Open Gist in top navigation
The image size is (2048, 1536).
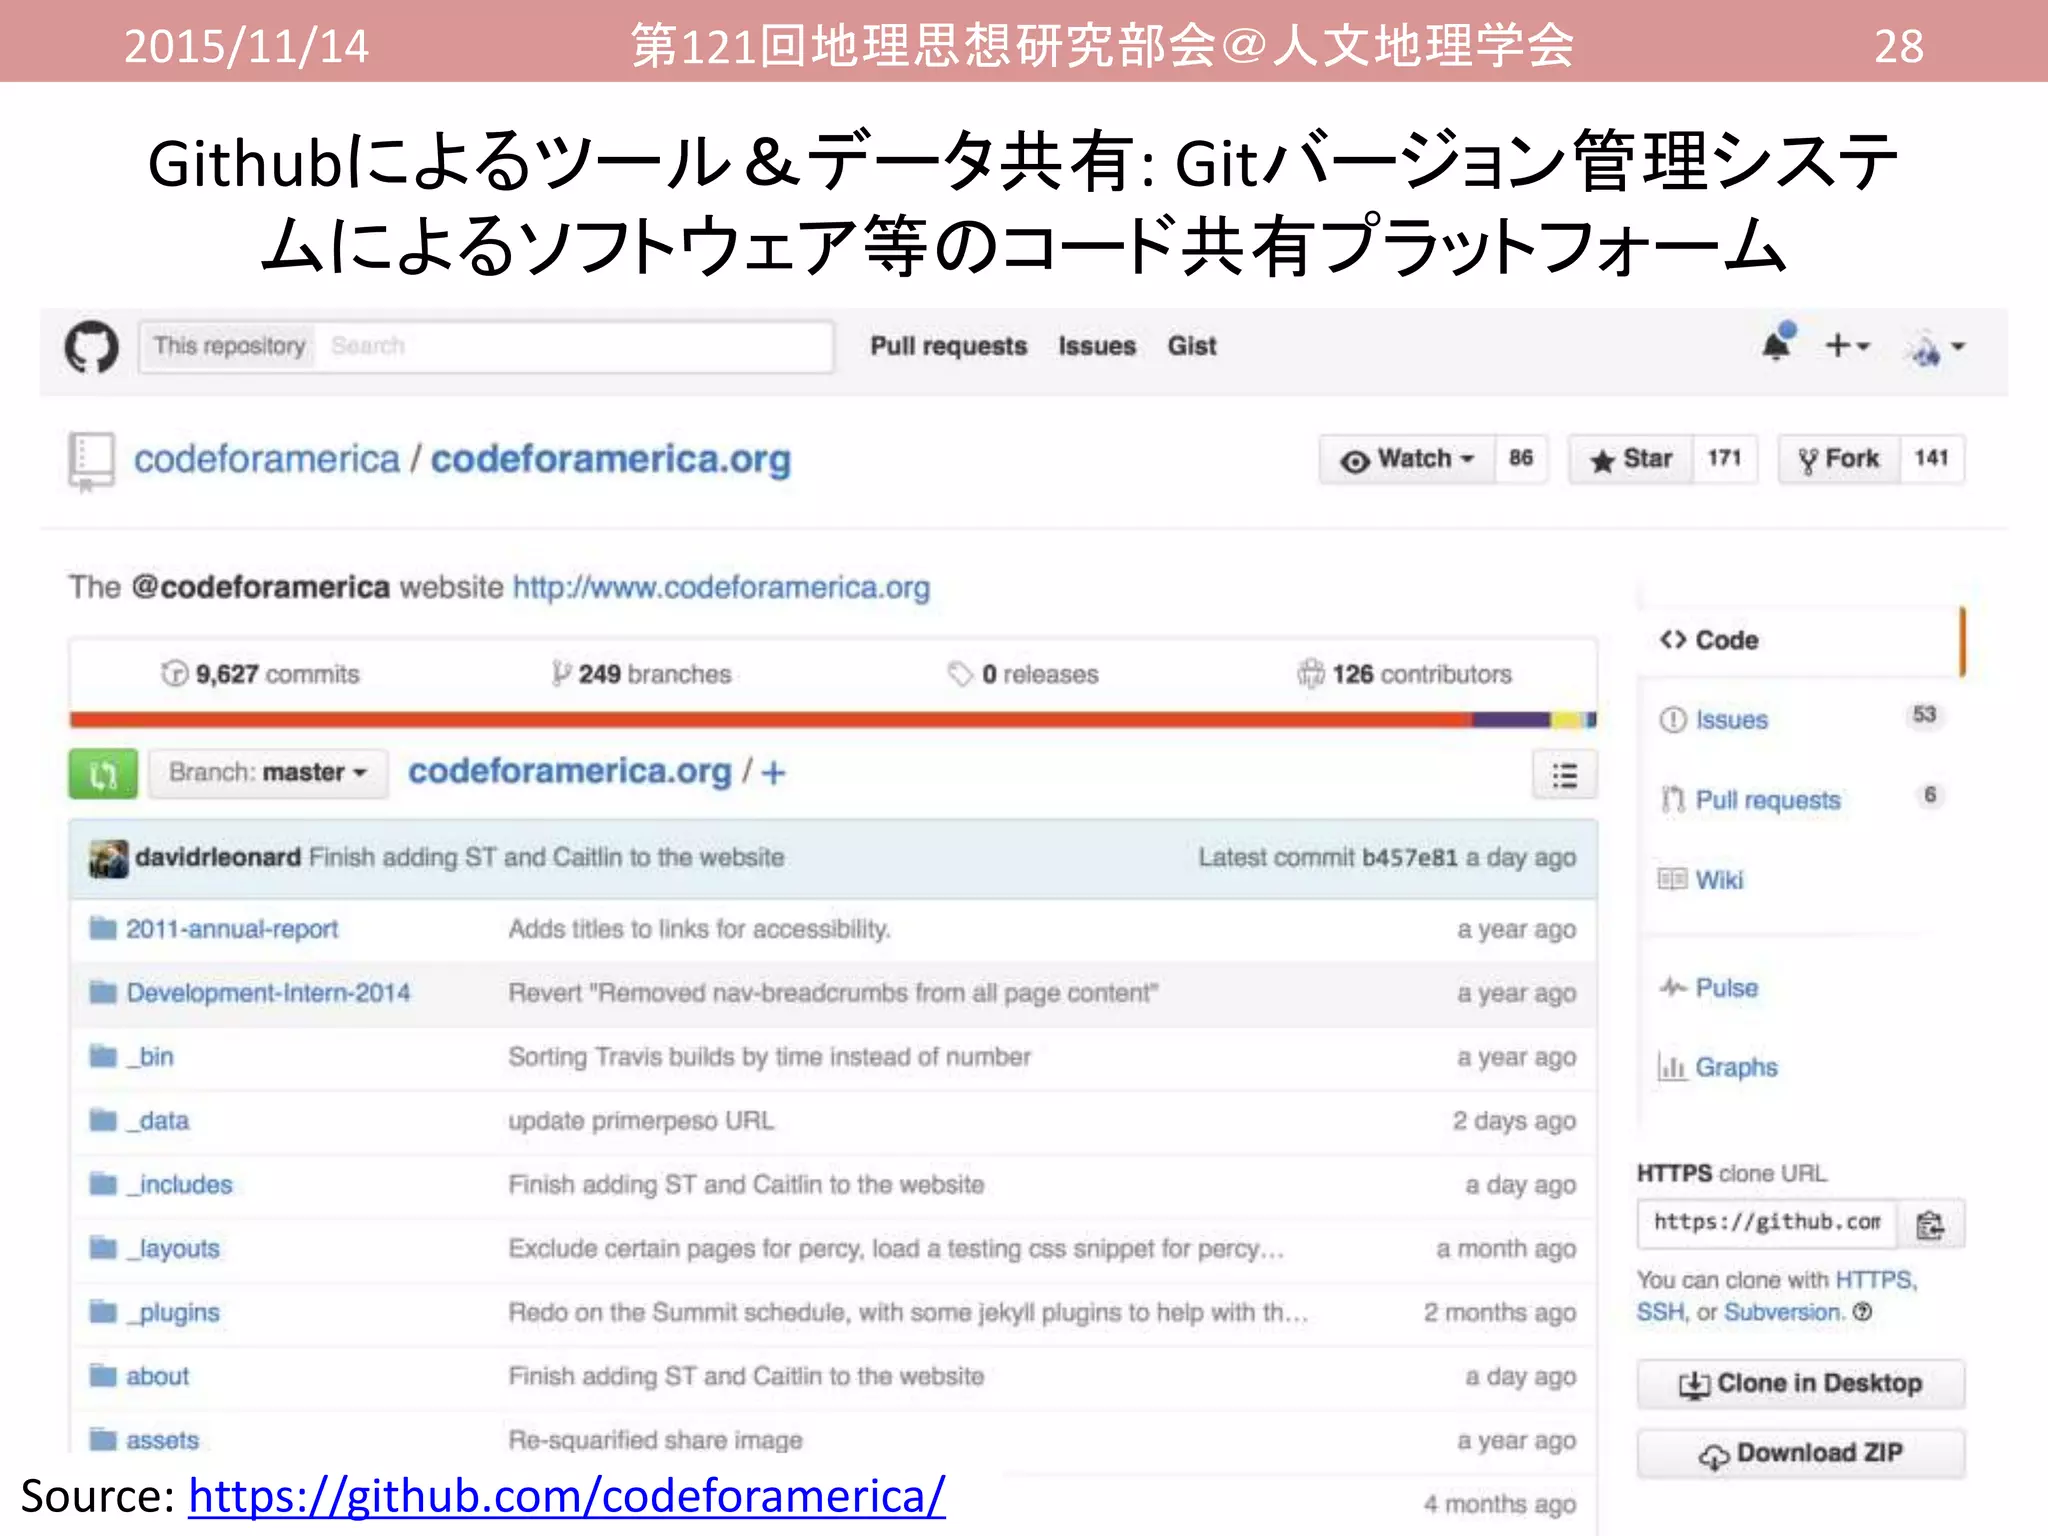coord(1192,346)
